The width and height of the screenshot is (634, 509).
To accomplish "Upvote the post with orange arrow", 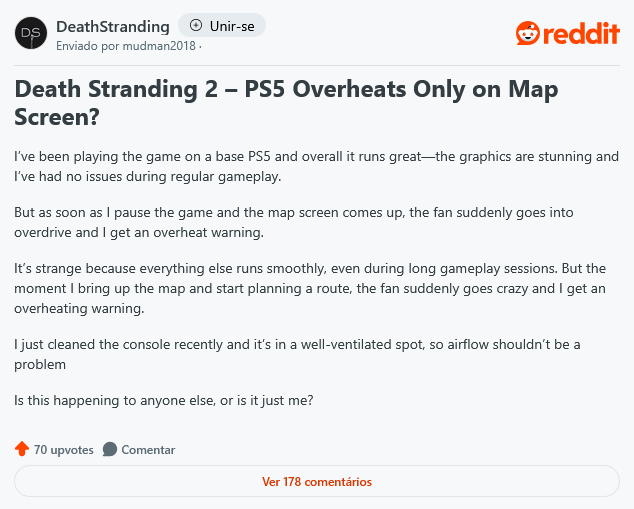I will [22, 449].
